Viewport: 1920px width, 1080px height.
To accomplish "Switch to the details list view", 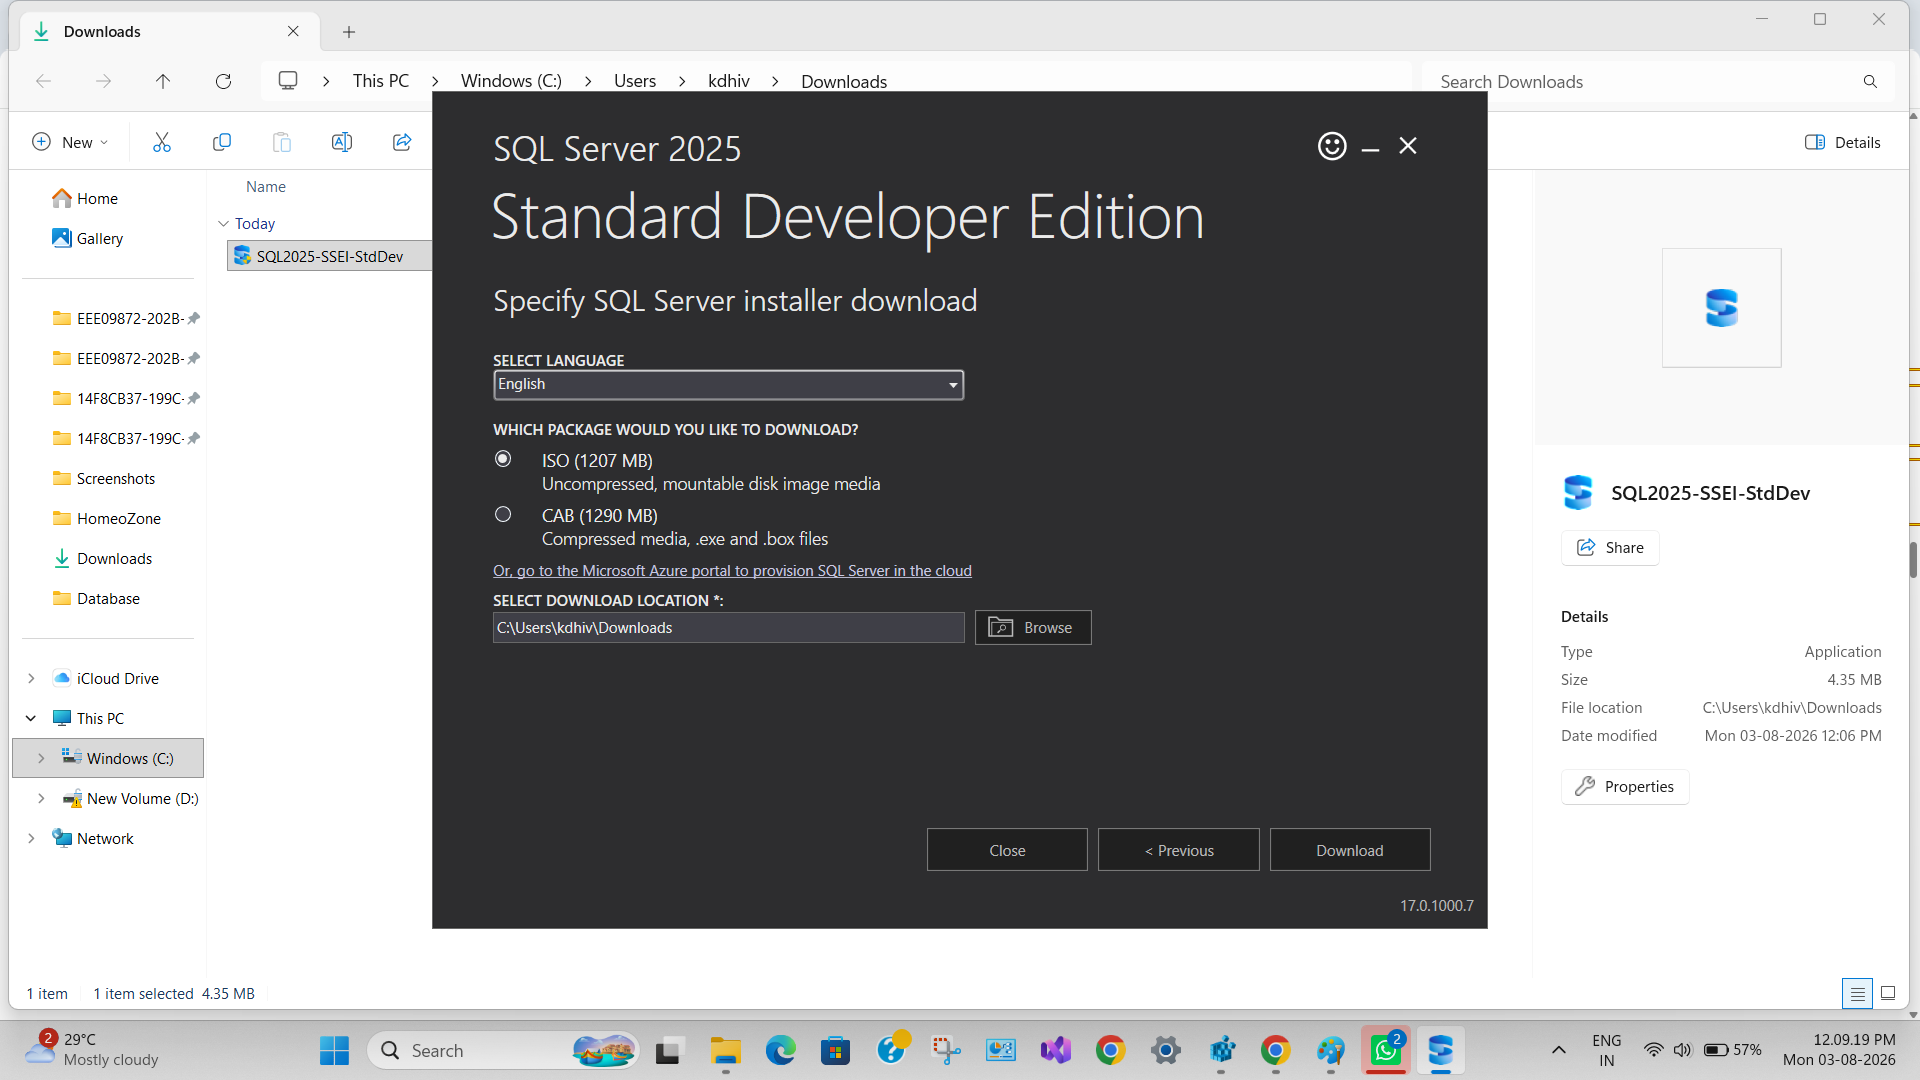I will (x=1857, y=993).
